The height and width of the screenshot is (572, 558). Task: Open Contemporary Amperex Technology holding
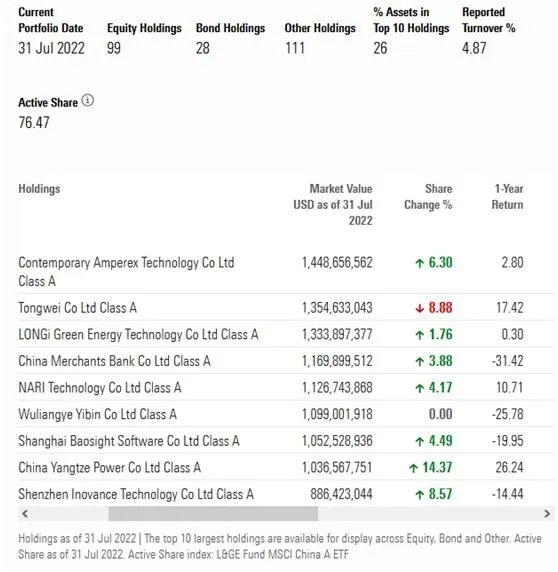click(126, 272)
